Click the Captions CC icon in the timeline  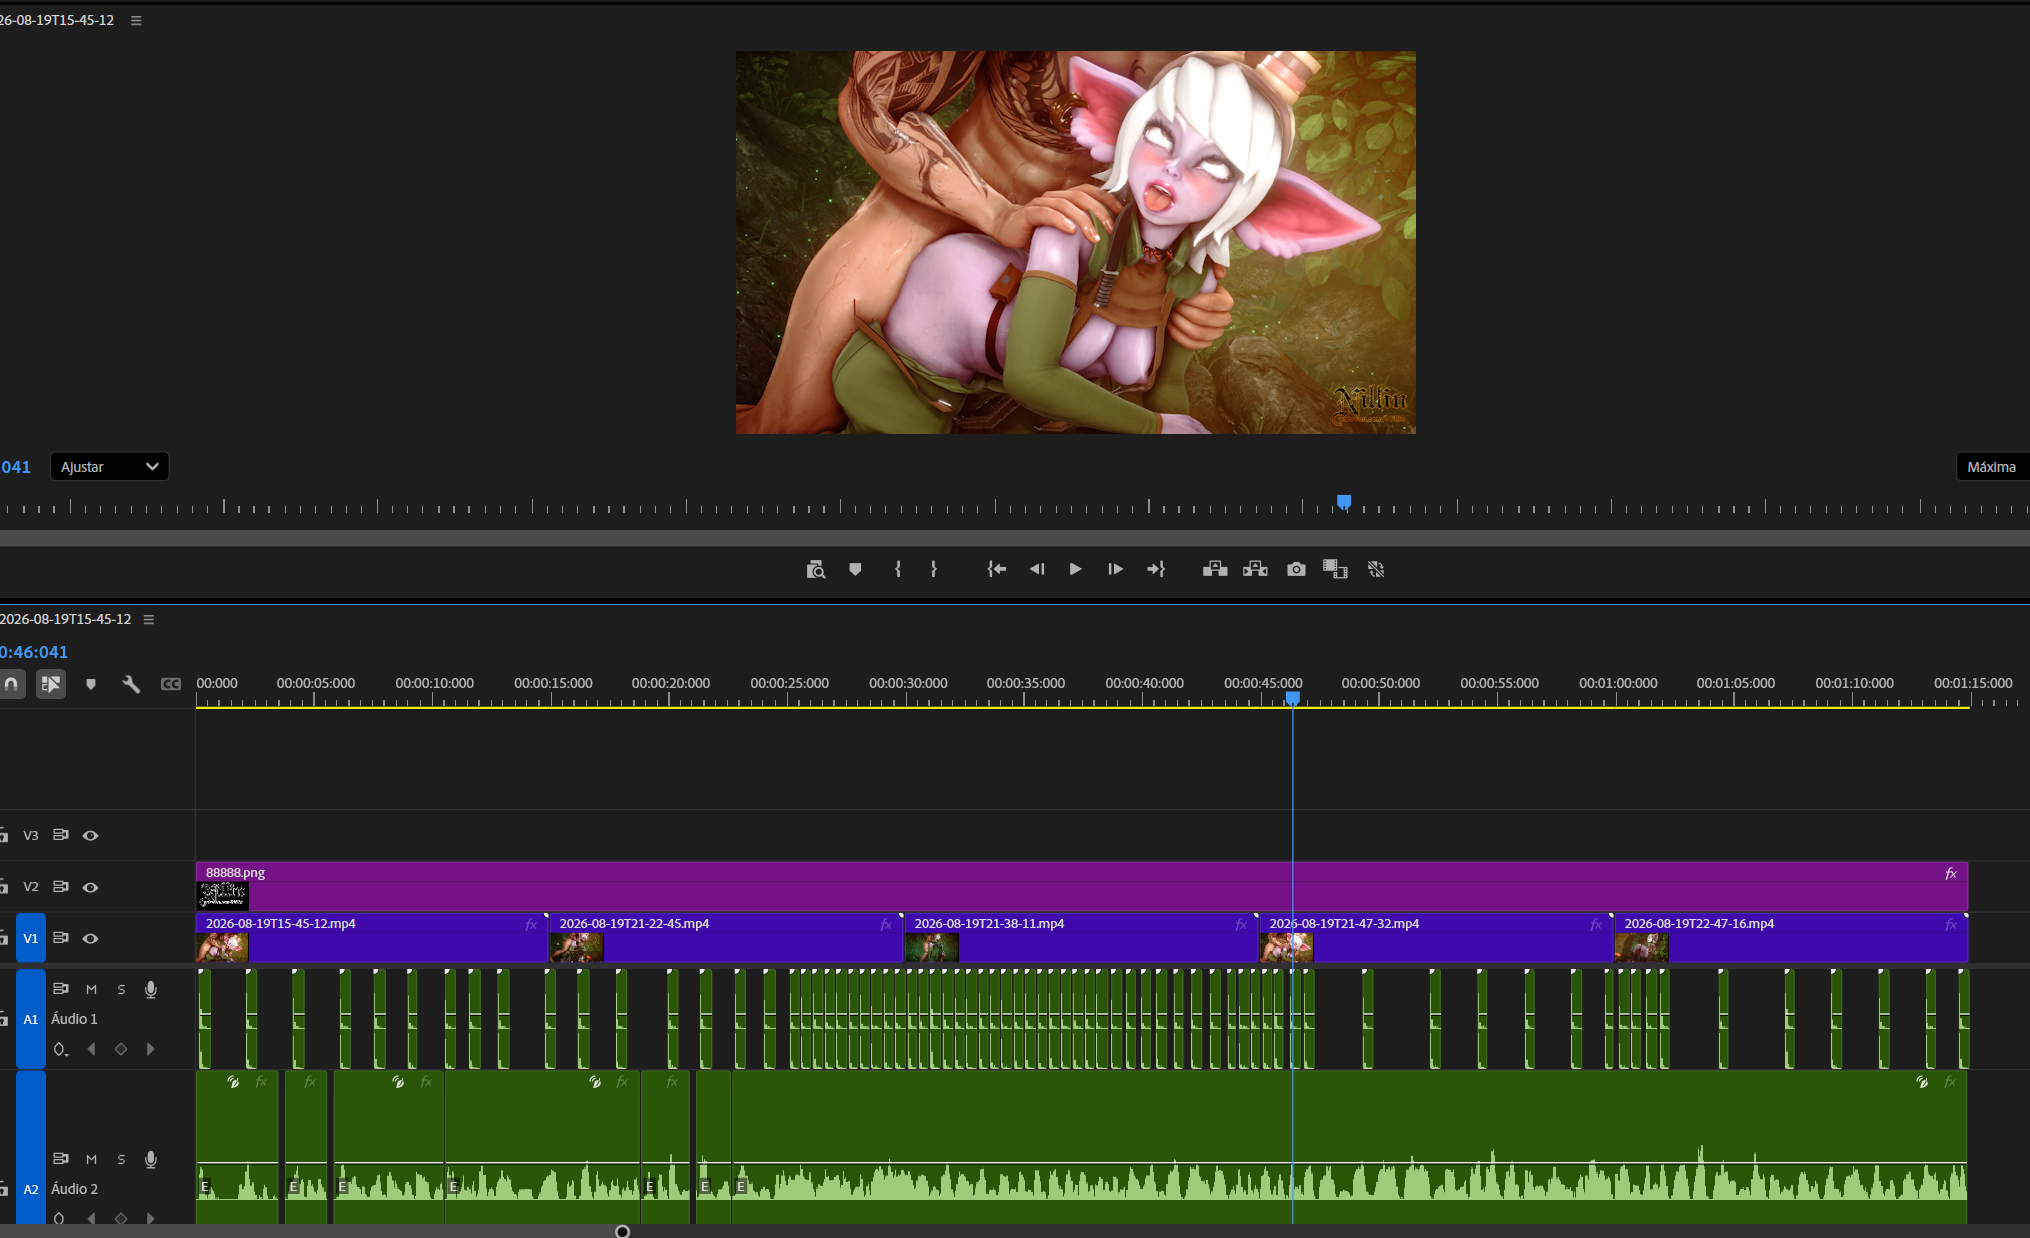click(x=171, y=684)
